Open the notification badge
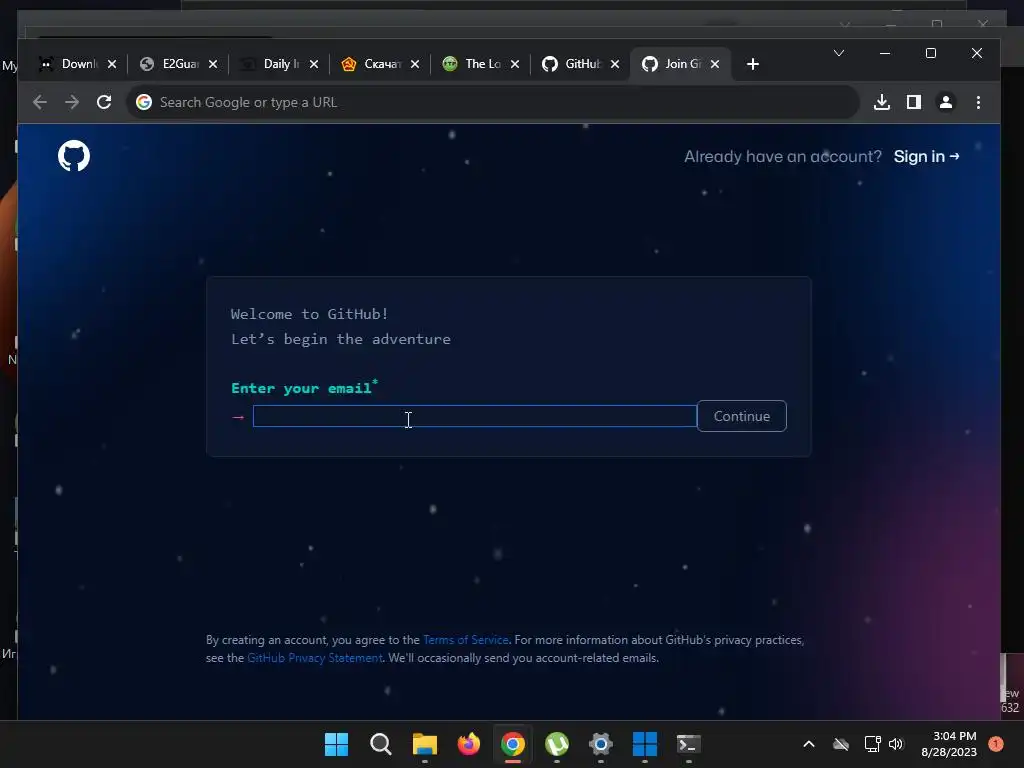This screenshot has height=768, width=1024. point(996,744)
